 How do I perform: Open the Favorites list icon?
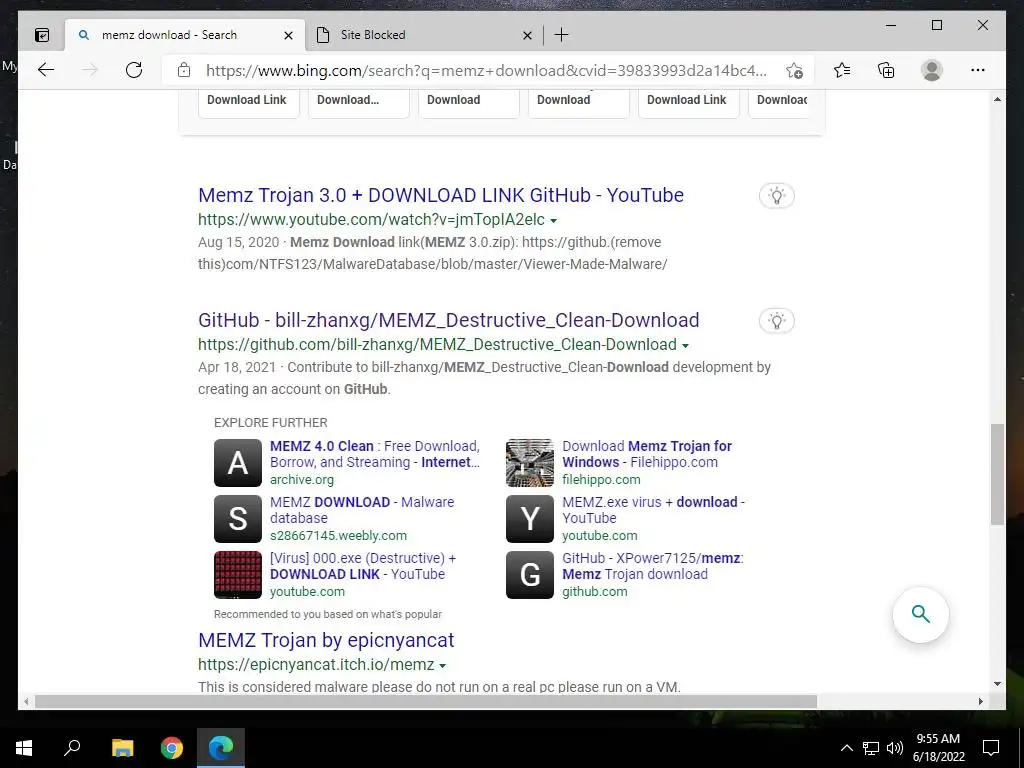pyautogui.click(x=842, y=70)
